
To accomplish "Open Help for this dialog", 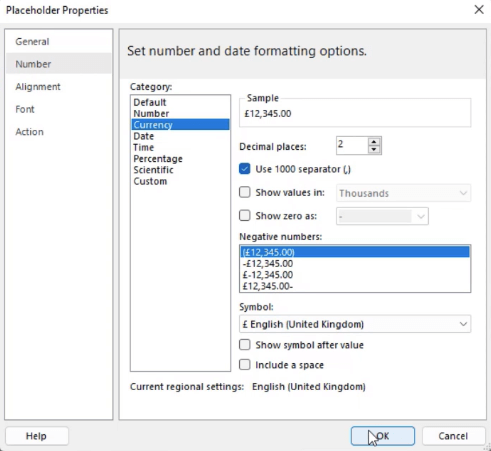I will tap(37, 436).
